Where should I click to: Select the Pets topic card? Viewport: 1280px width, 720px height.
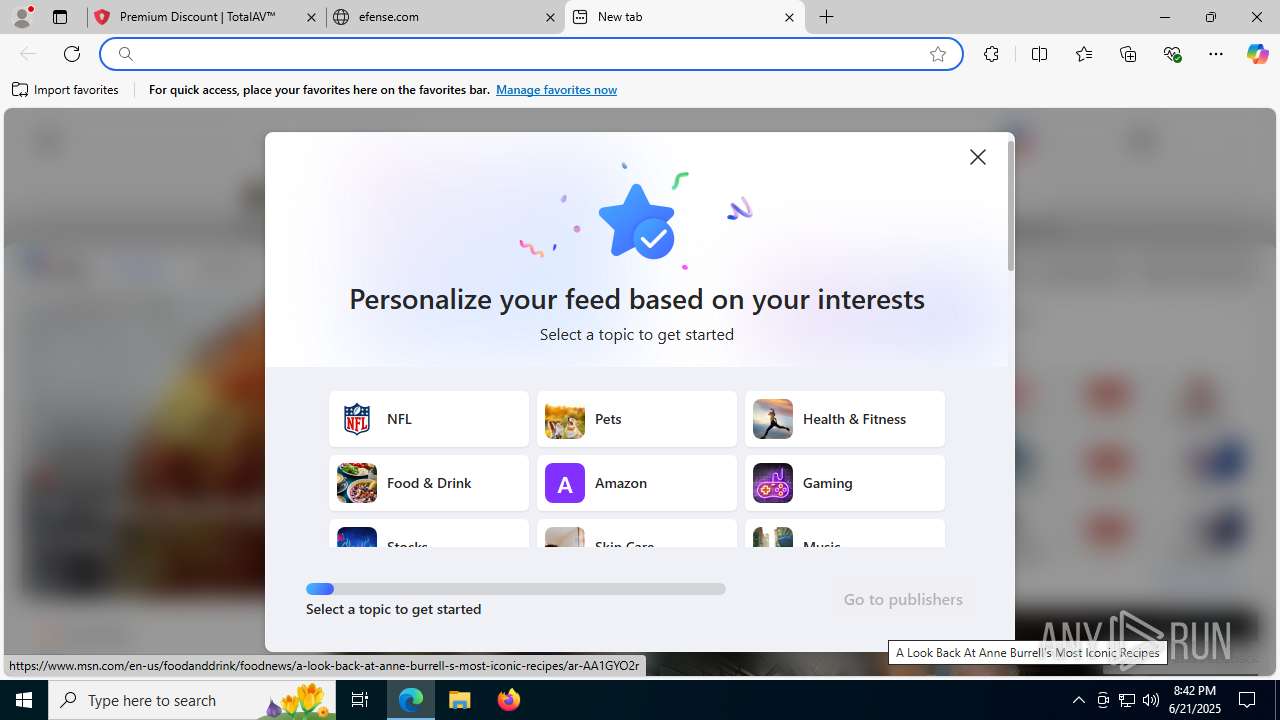click(x=637, y=419)
